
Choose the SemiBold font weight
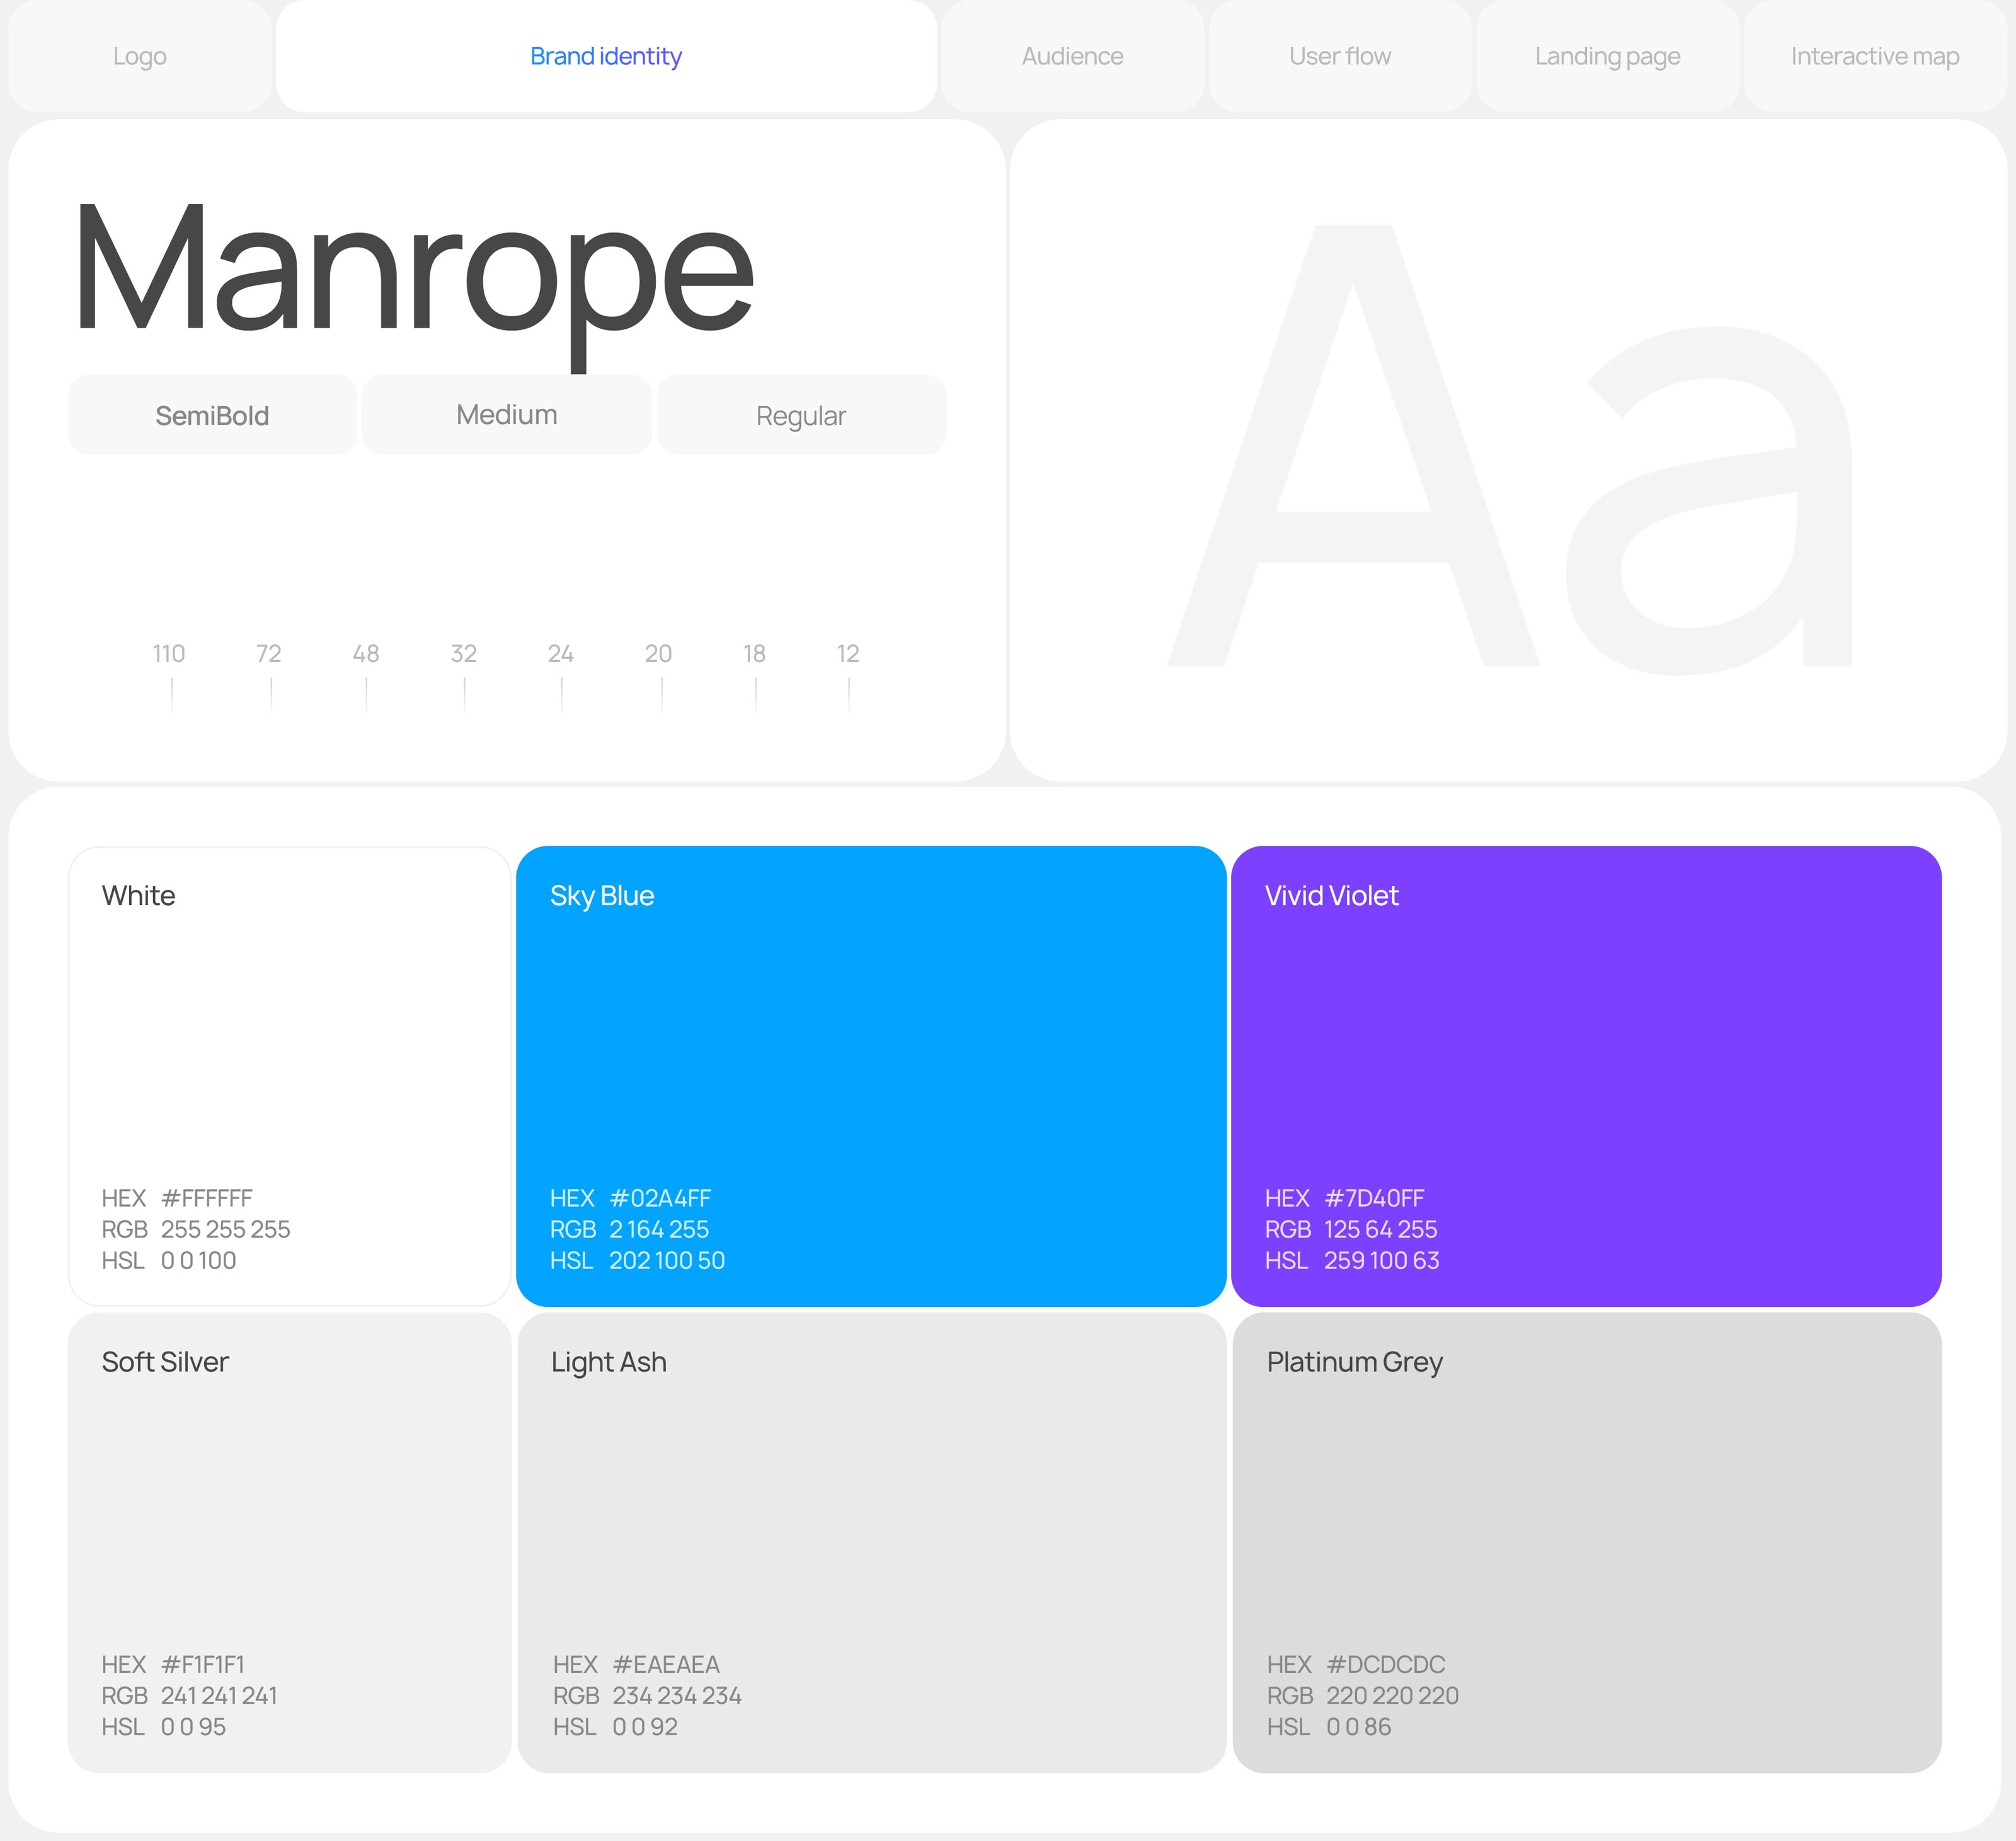pyautogui.click(x=212, y=415)
